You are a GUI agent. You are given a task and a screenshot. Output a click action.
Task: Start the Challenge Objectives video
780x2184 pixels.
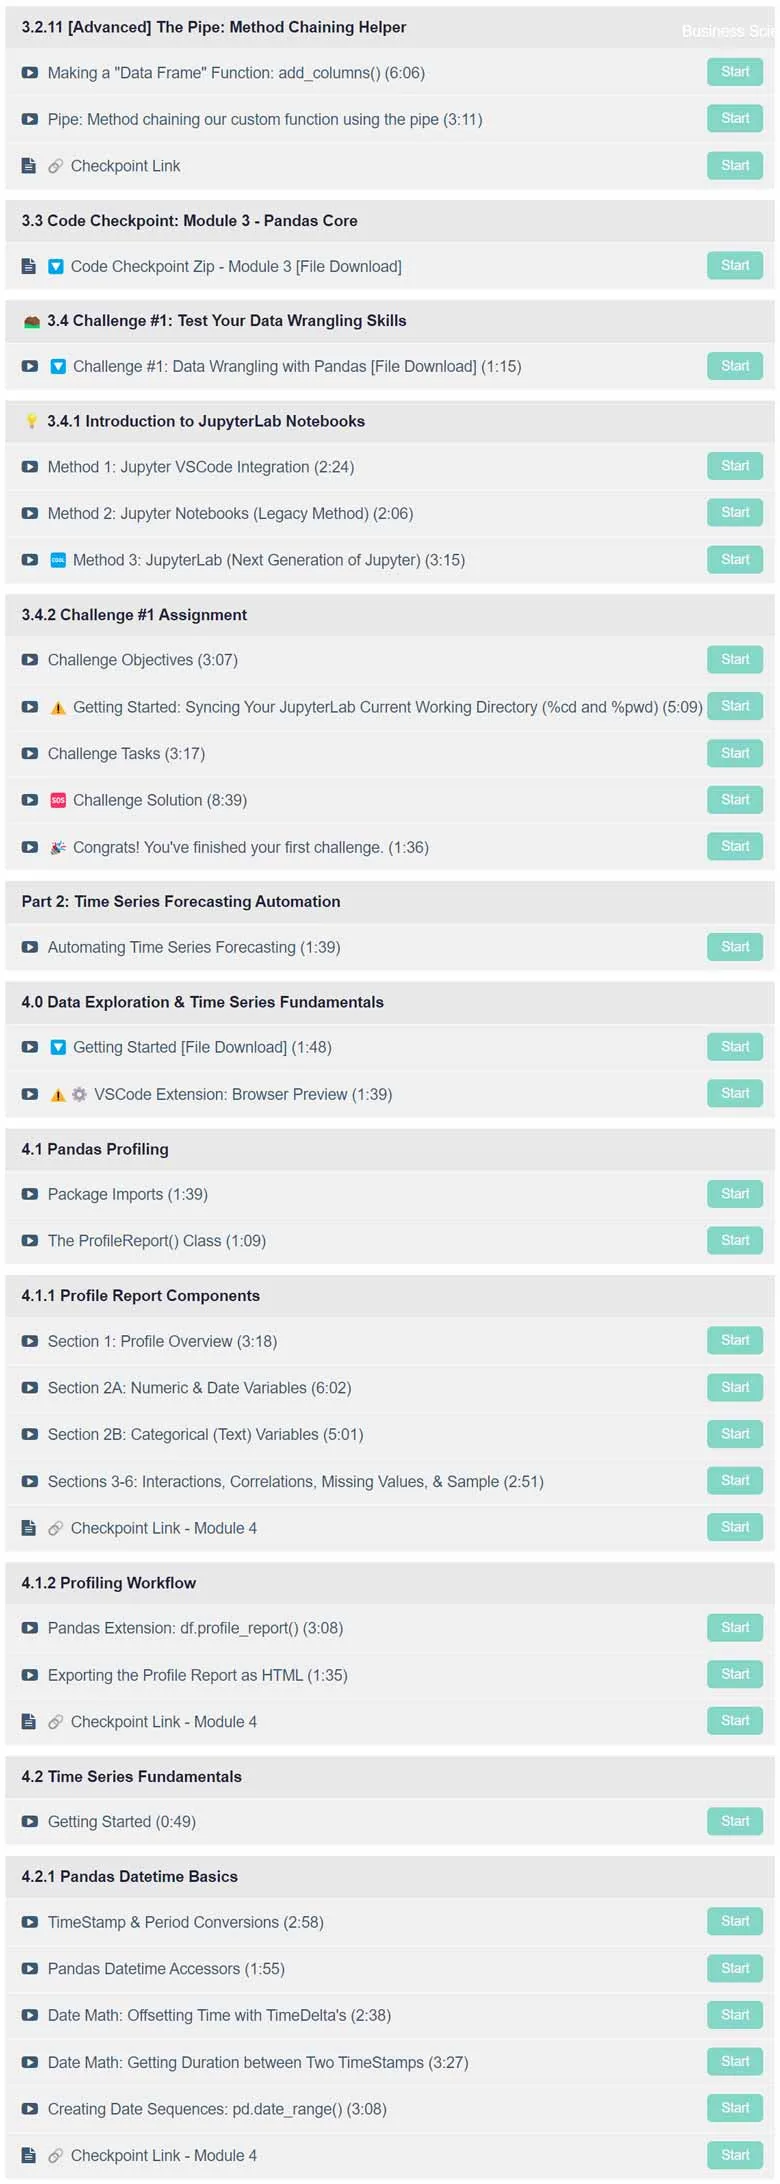(x=735, y=659)
